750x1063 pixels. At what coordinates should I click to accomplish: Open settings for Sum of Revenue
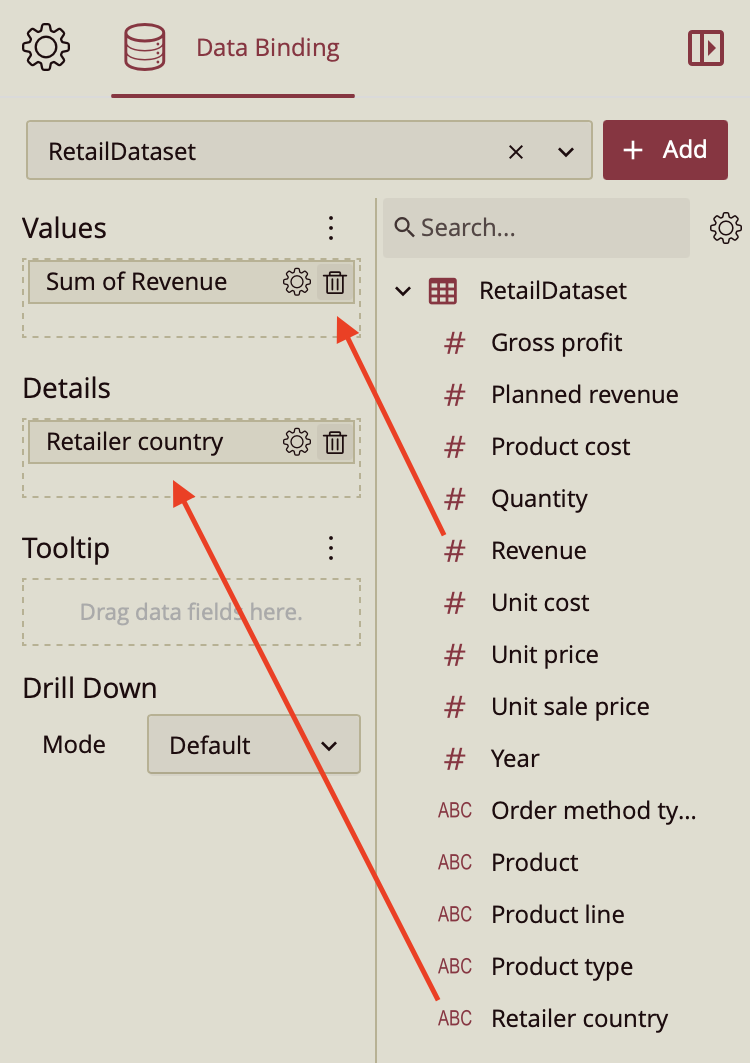(x=297, y=283)
